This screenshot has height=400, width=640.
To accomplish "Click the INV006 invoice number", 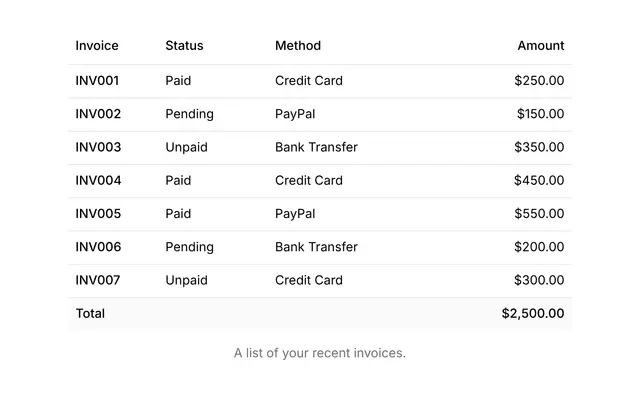I will [x=98, y=247].
